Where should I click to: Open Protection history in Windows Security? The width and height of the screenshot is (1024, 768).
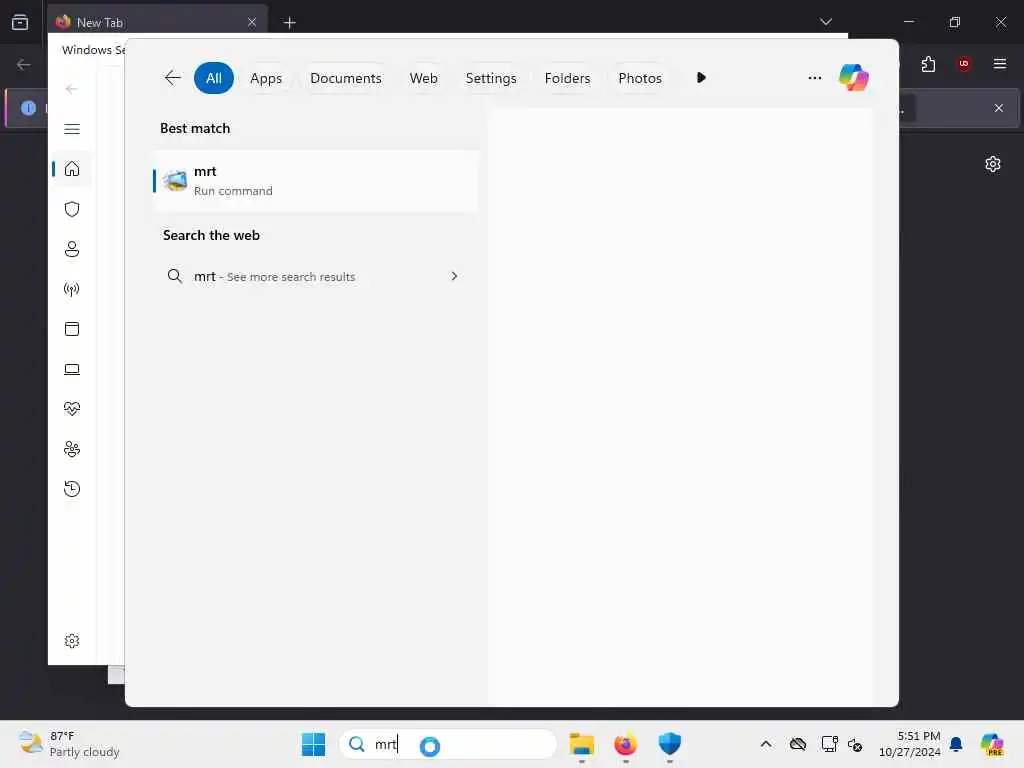(72, 488)
